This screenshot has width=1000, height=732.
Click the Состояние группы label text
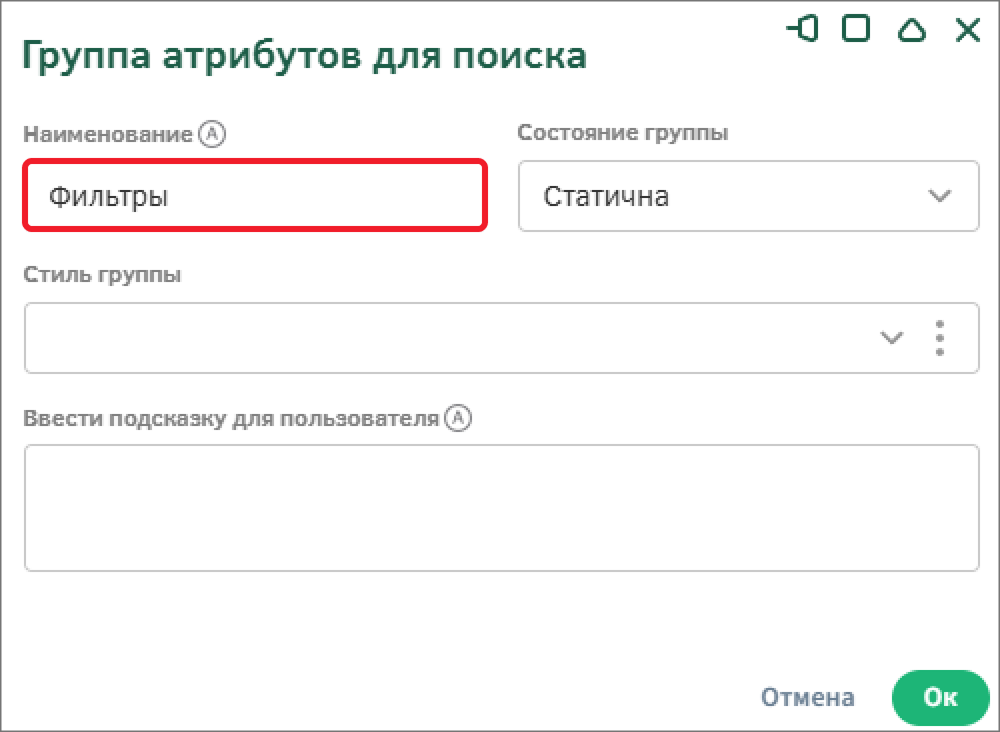pyautogui.click(x=622, y=133)
